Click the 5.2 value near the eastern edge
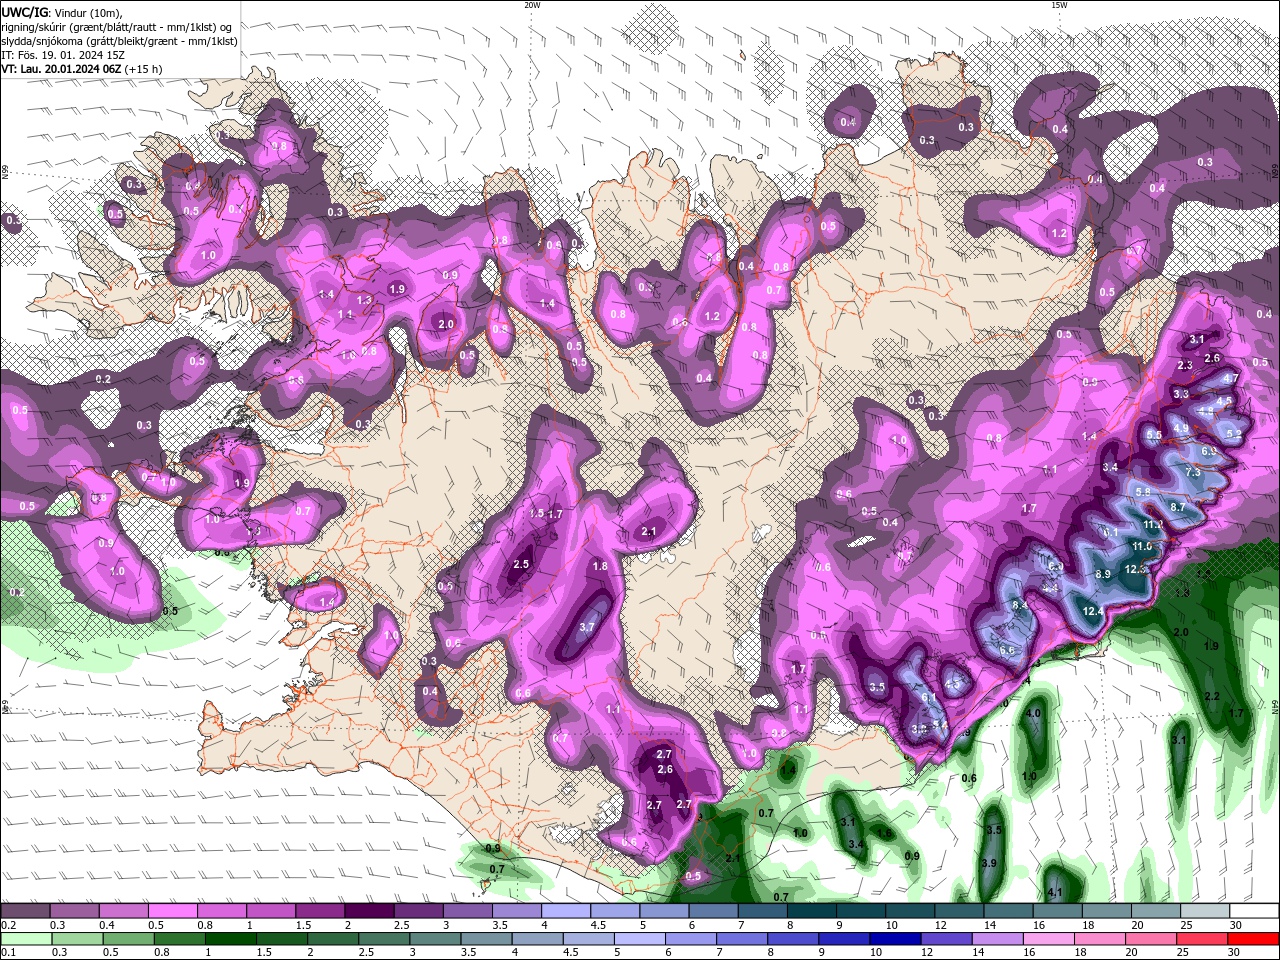Image resolution: width=1280 pixels, height=960 pixels. (1233, 434)
